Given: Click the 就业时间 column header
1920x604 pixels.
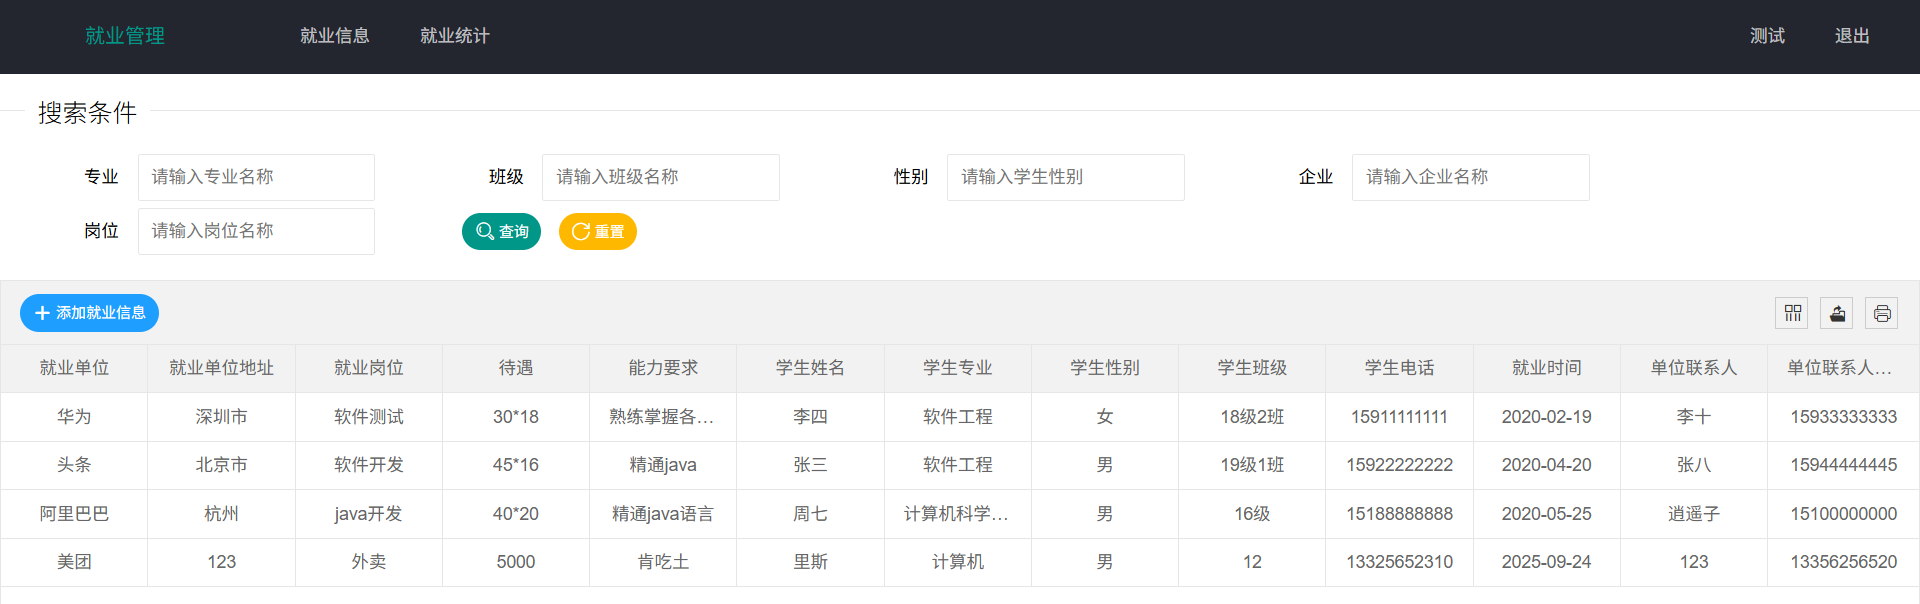Looking at the screenshot, I should pyautogui.click(x=1547, y=368).
